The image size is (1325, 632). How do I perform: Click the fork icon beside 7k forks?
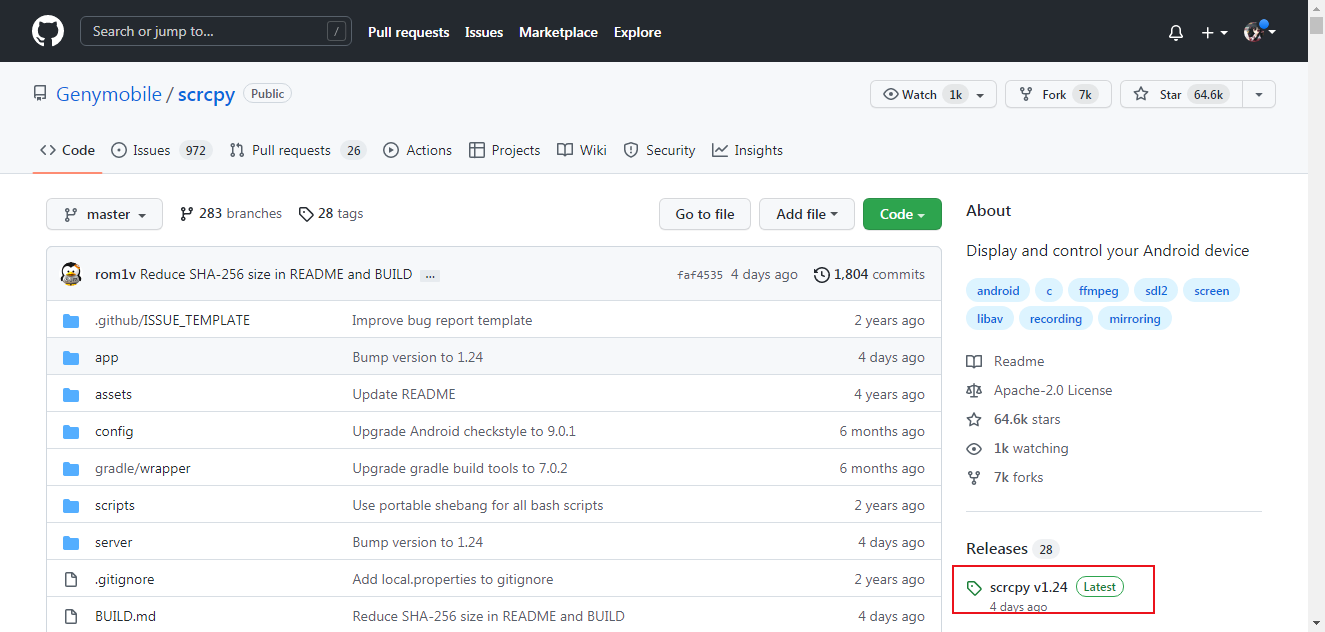point(974,477)
